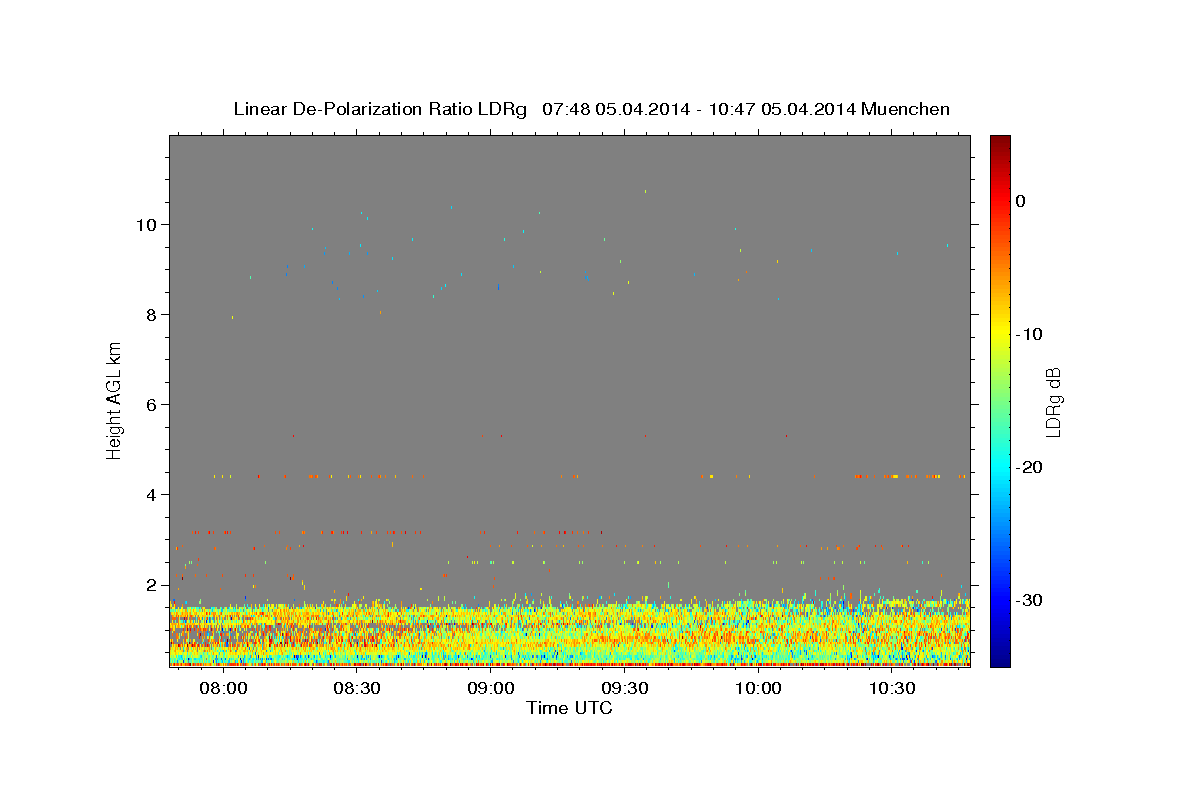Click the 'Muenchen' location text in title
The width and height of the screenshot is (1200, 800).
(x=906, y=109)
